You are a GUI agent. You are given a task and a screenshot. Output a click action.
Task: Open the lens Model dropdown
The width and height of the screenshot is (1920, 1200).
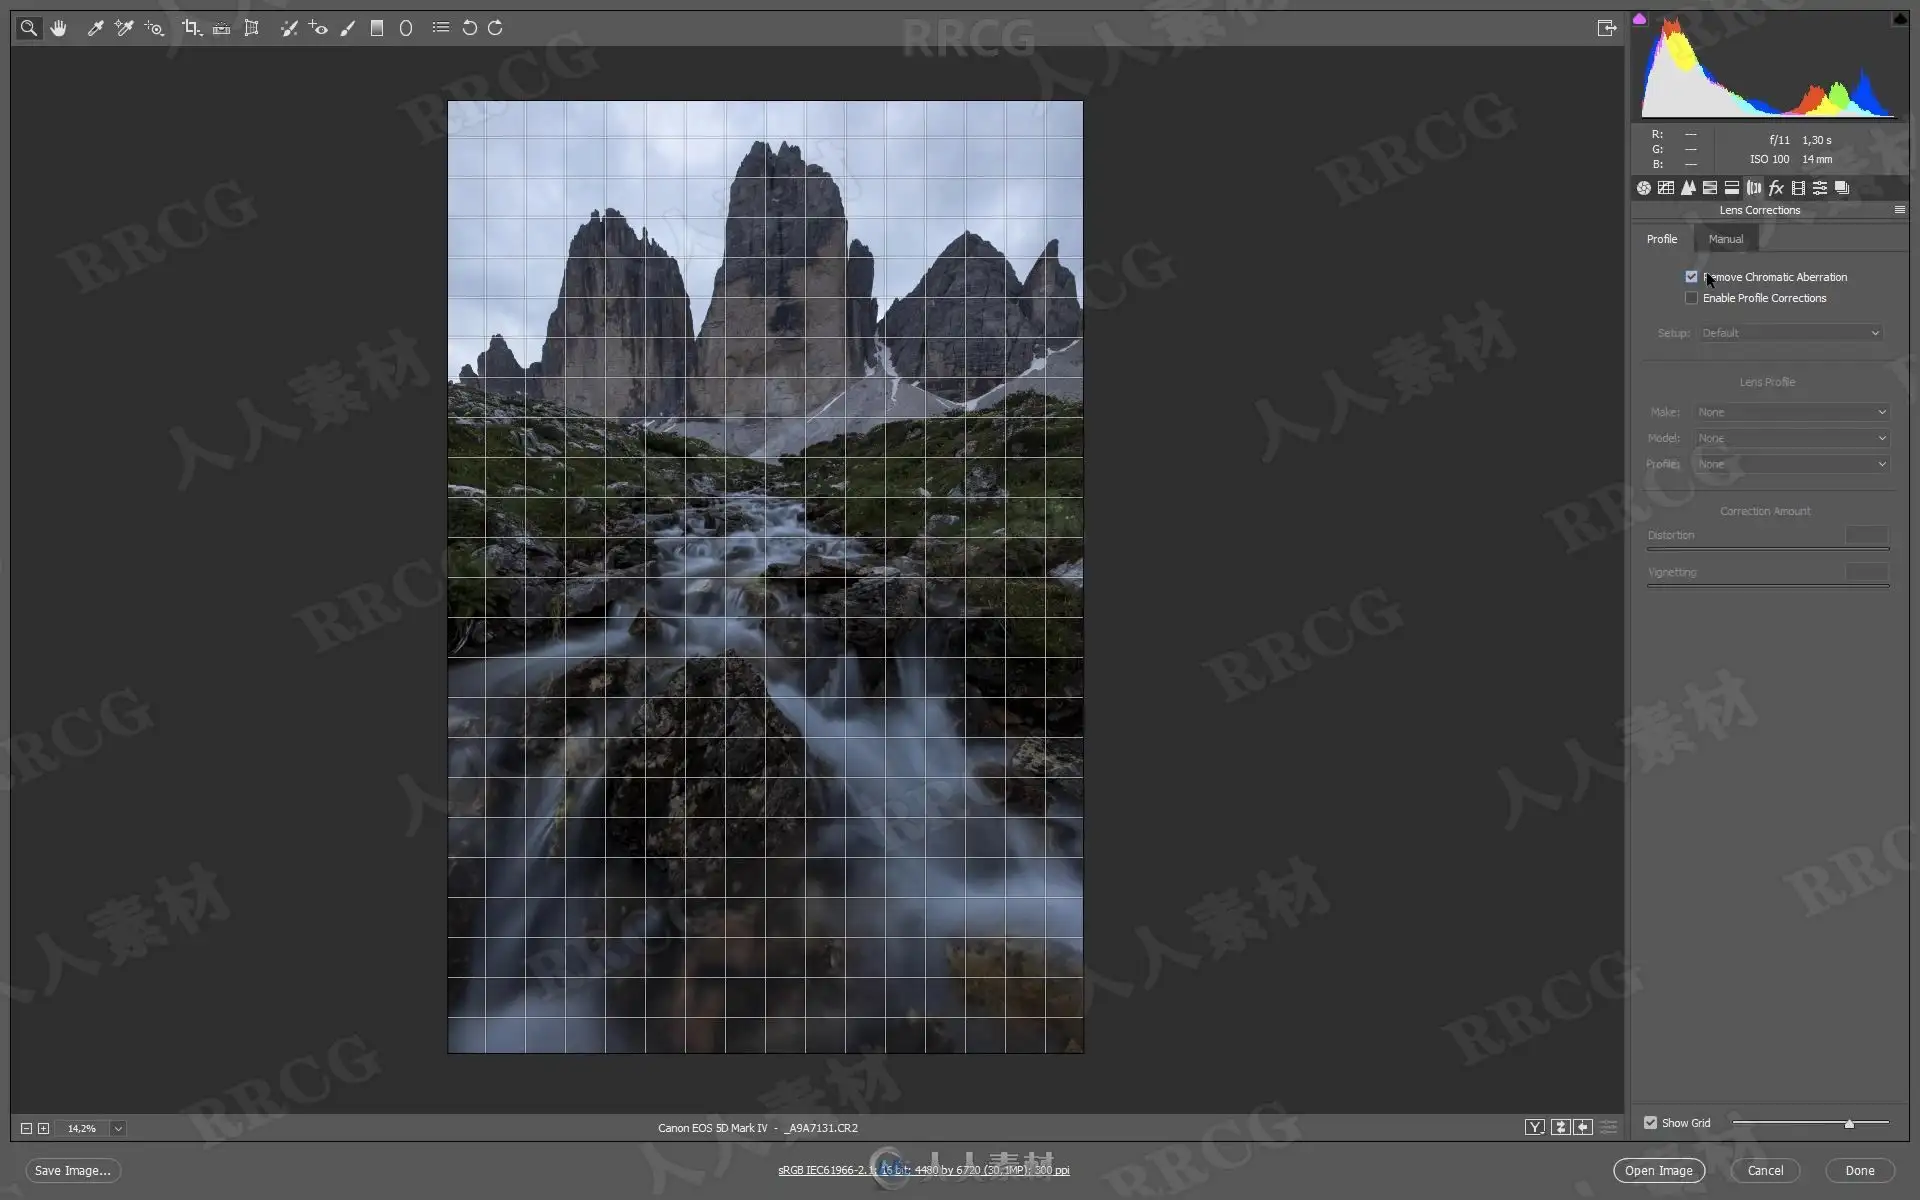pos(1792,438)
